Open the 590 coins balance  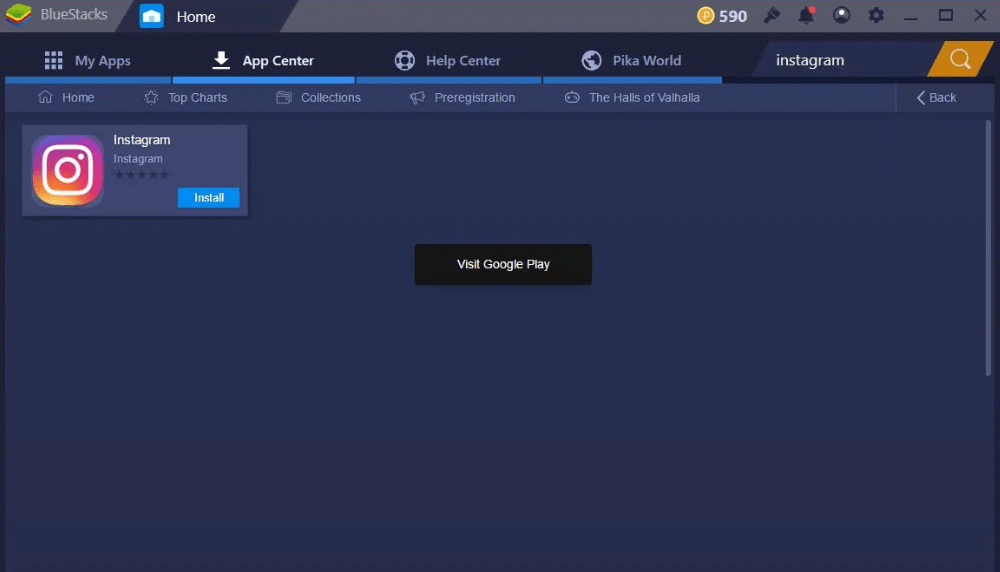[733, 16]
